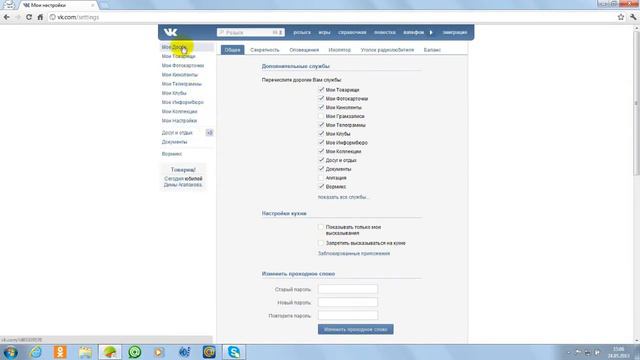Open Мои Товарищи in the sidebar

pyautogui.click(x=178, y=56)
